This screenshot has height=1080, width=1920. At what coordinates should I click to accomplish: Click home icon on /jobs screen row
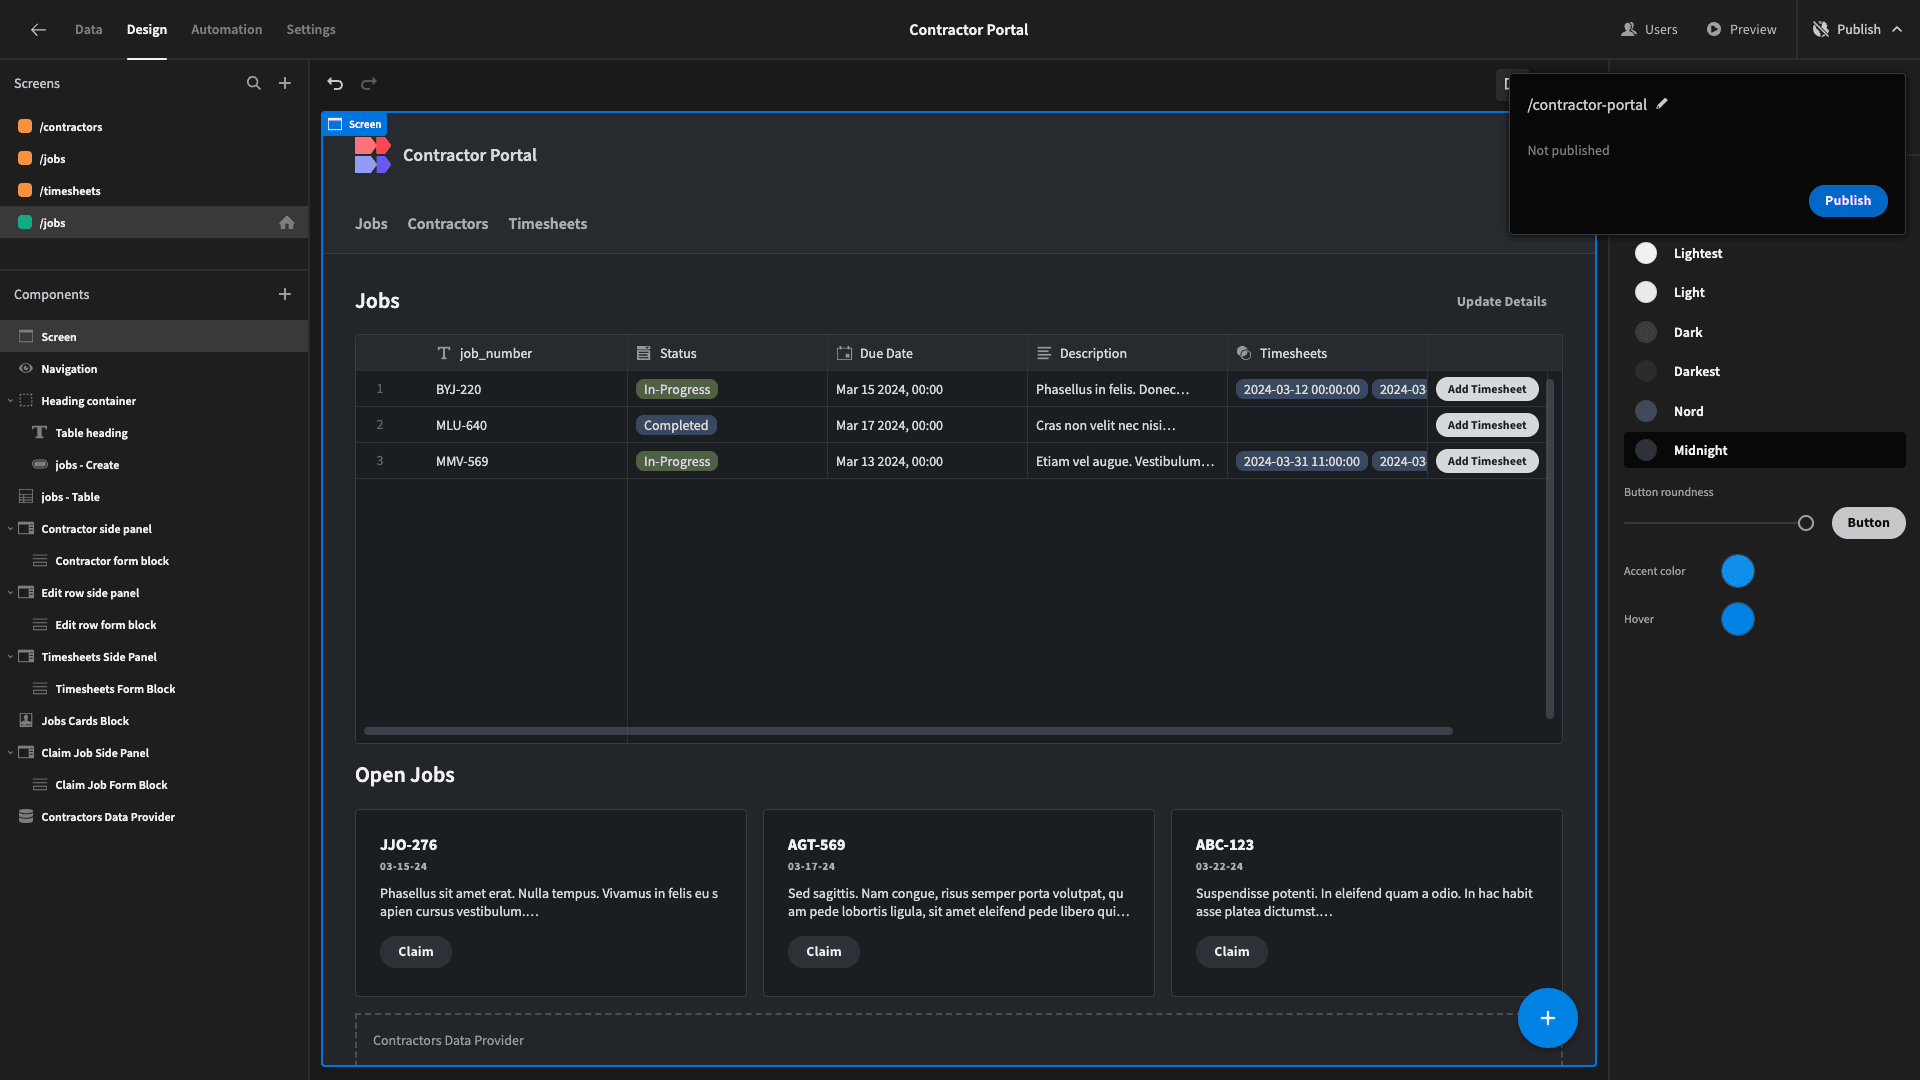point(287,223)
